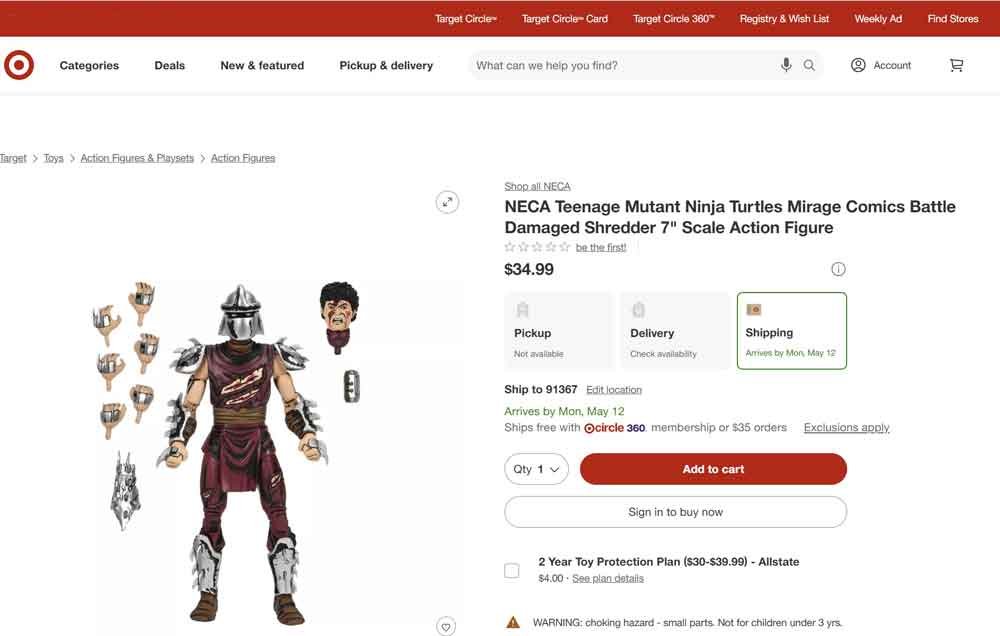
Task: Click the Target bullseye home logo
Action: 19,64
